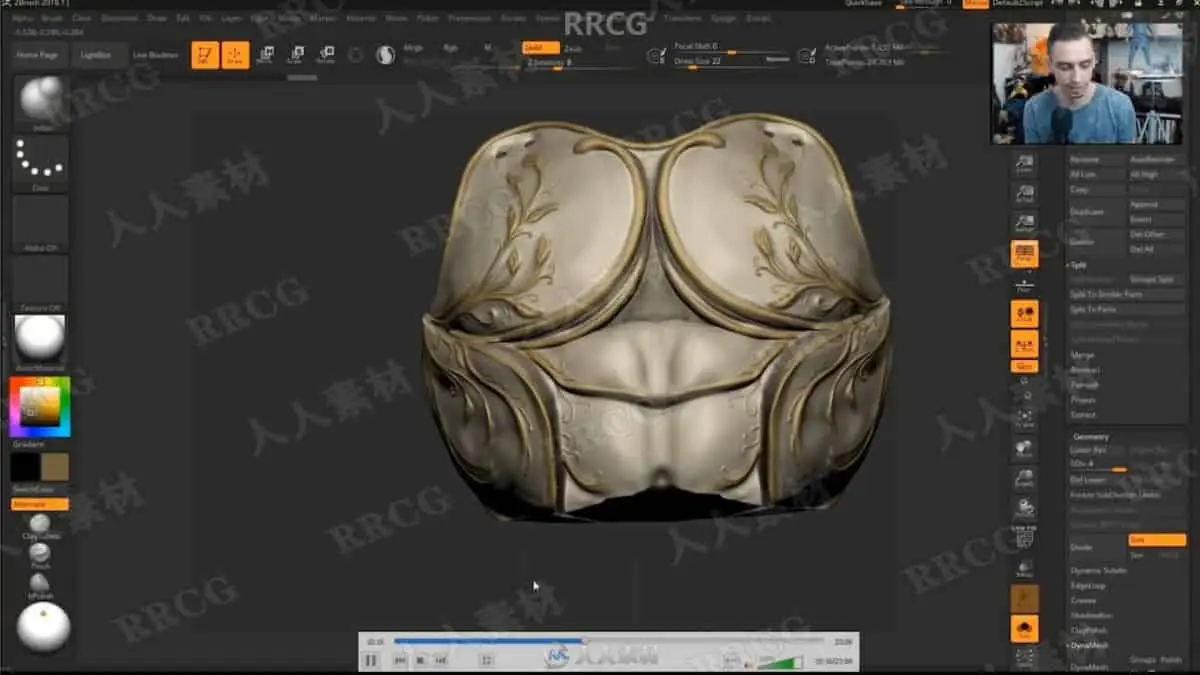Expand the Crease section

(x=1083, y=600)
